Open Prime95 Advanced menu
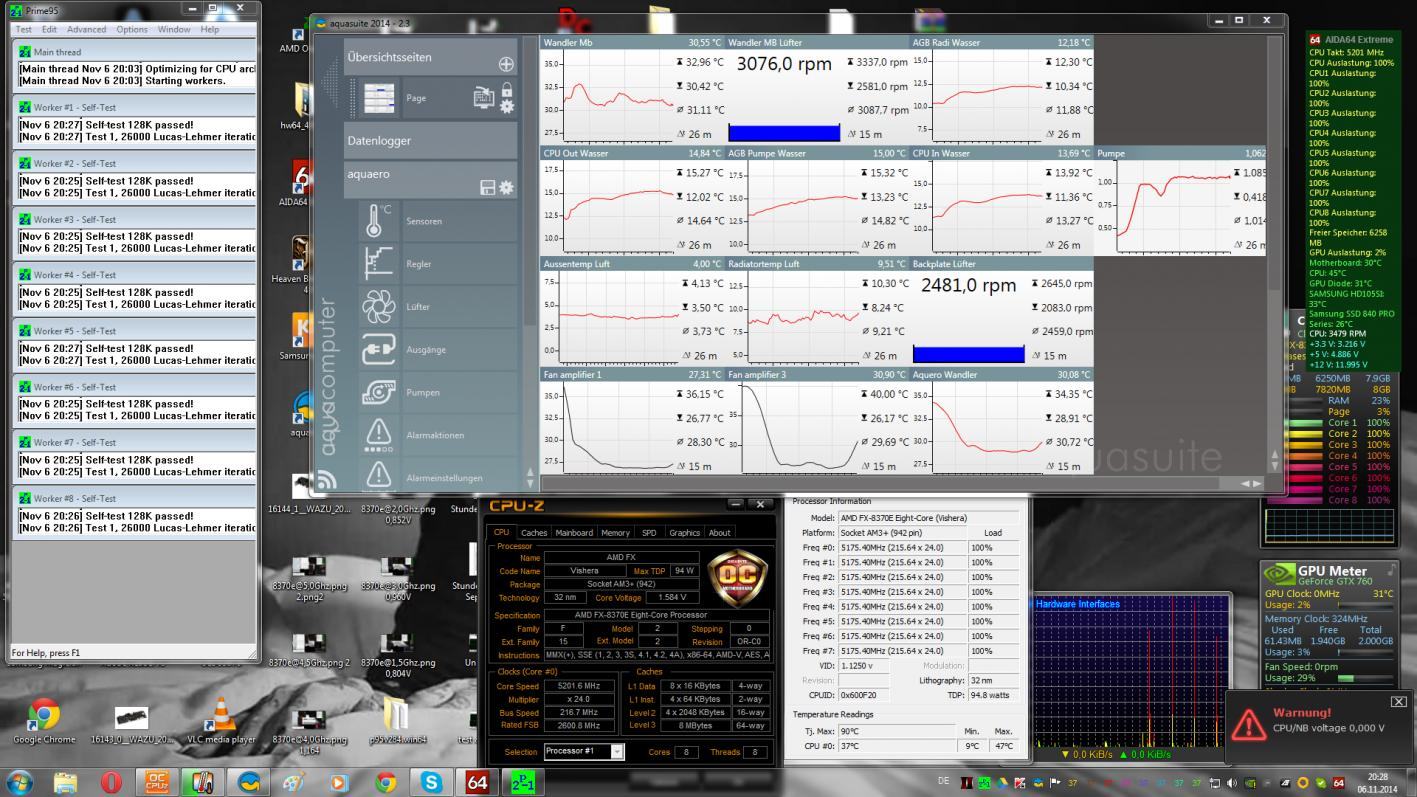Viewport: 1417px width, 797px height. (x=86, y=29)
